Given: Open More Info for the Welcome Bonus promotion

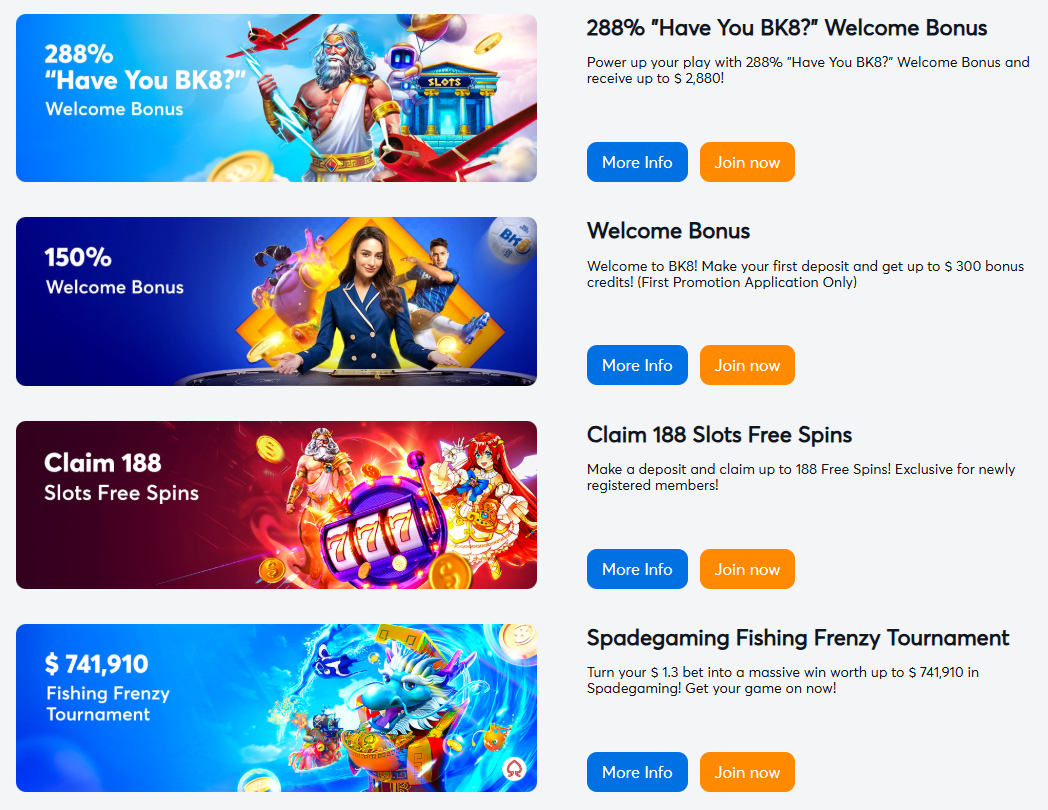Looking at the screenshot, I should tap(637, 364).
